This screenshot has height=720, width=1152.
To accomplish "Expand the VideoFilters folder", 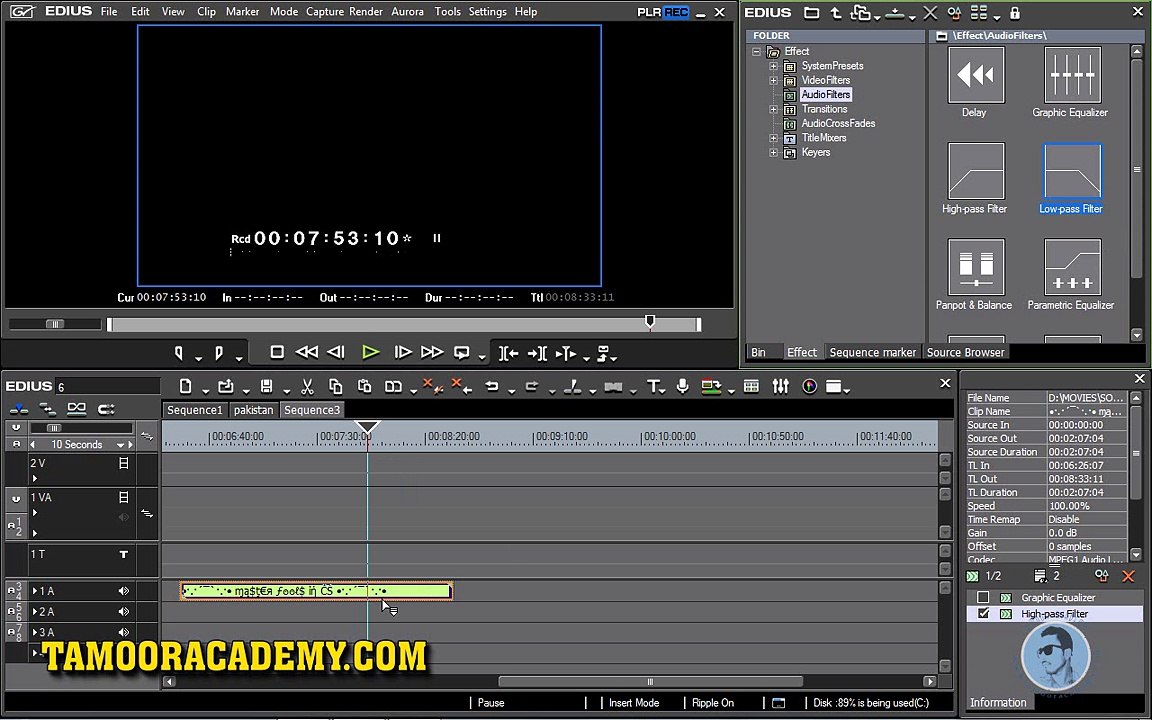I will tap(774, 80).
